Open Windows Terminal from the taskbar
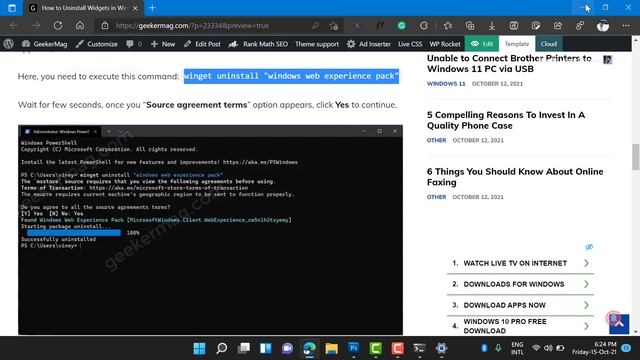The width and height of the screenshot is (640, 360). point(419,348)
